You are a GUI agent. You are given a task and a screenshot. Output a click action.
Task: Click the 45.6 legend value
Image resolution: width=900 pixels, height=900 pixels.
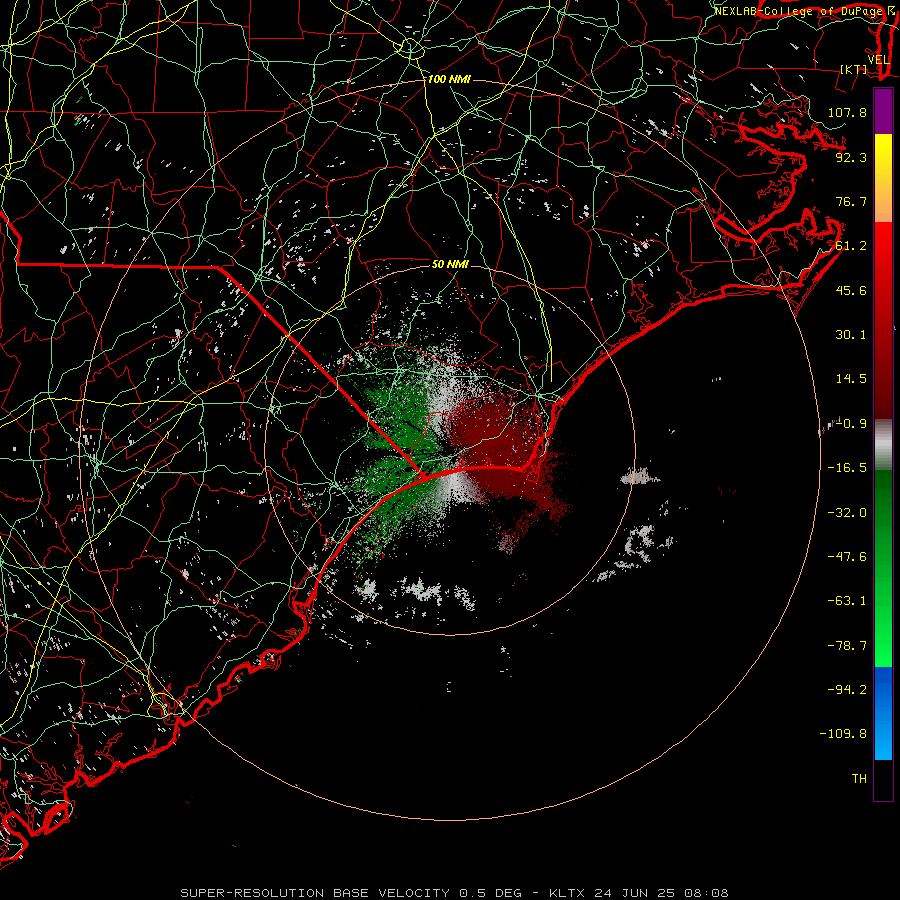click(x=851, y=290)
